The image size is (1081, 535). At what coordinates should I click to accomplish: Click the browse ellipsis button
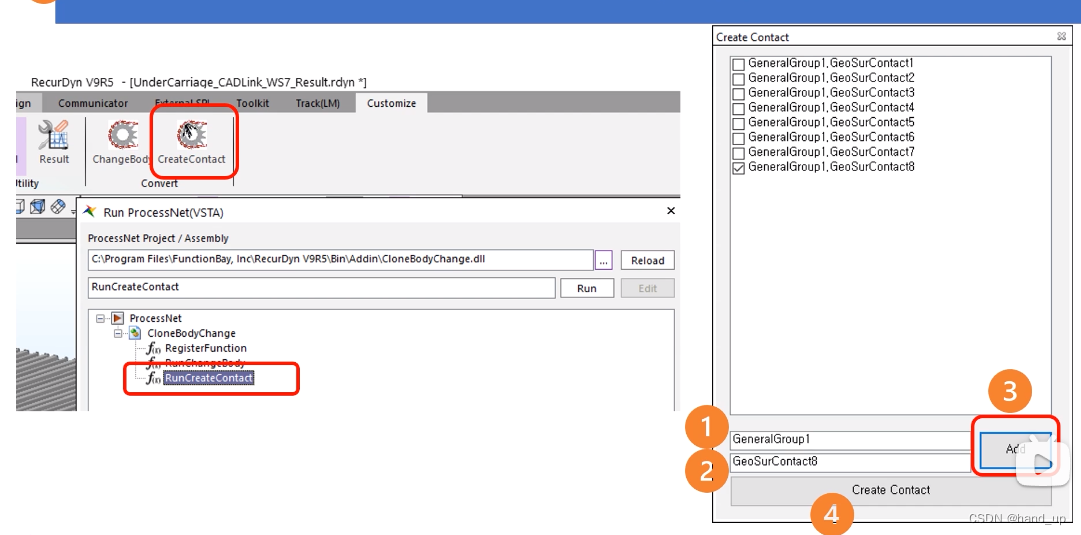[x=604, y=261]
